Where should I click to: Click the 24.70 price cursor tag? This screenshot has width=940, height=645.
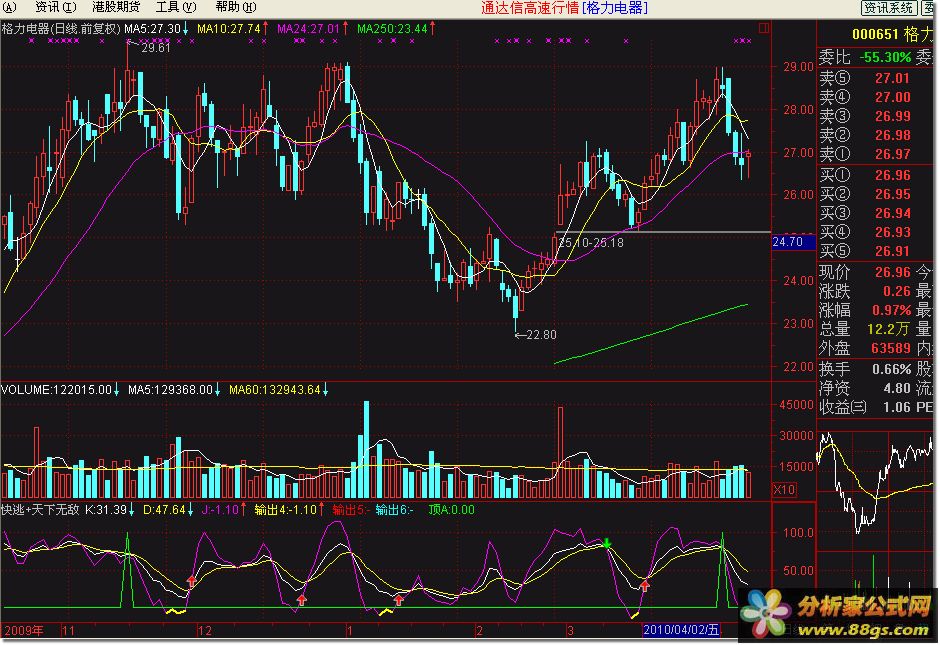(x=793, y=242)
